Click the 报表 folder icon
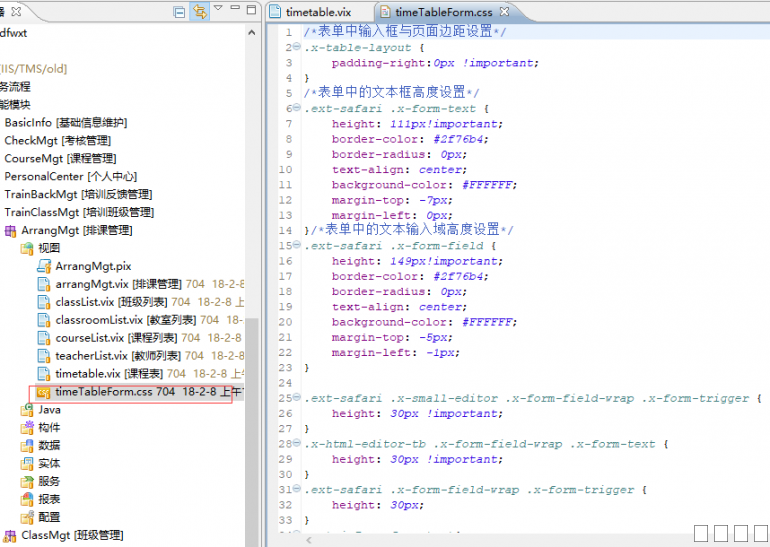This screenshot has width=770, height=547. click(27, 499)
